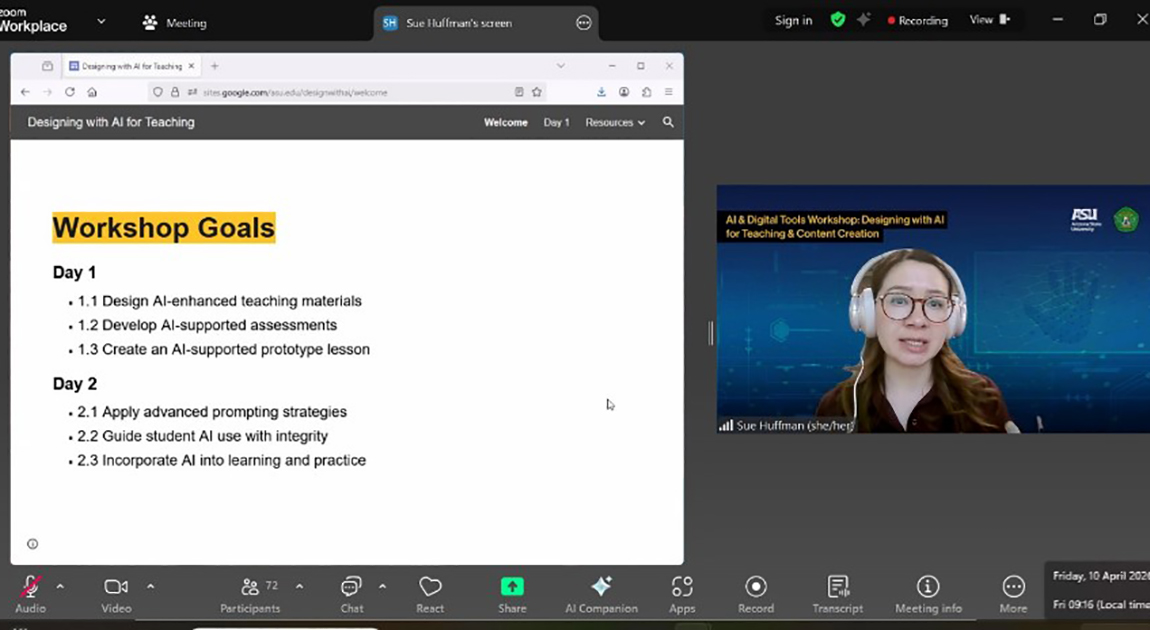Image resolution: width=1150 pixels, height=630 pixels.
Task: Open the React emoji reactions
Action: (430, 594)
